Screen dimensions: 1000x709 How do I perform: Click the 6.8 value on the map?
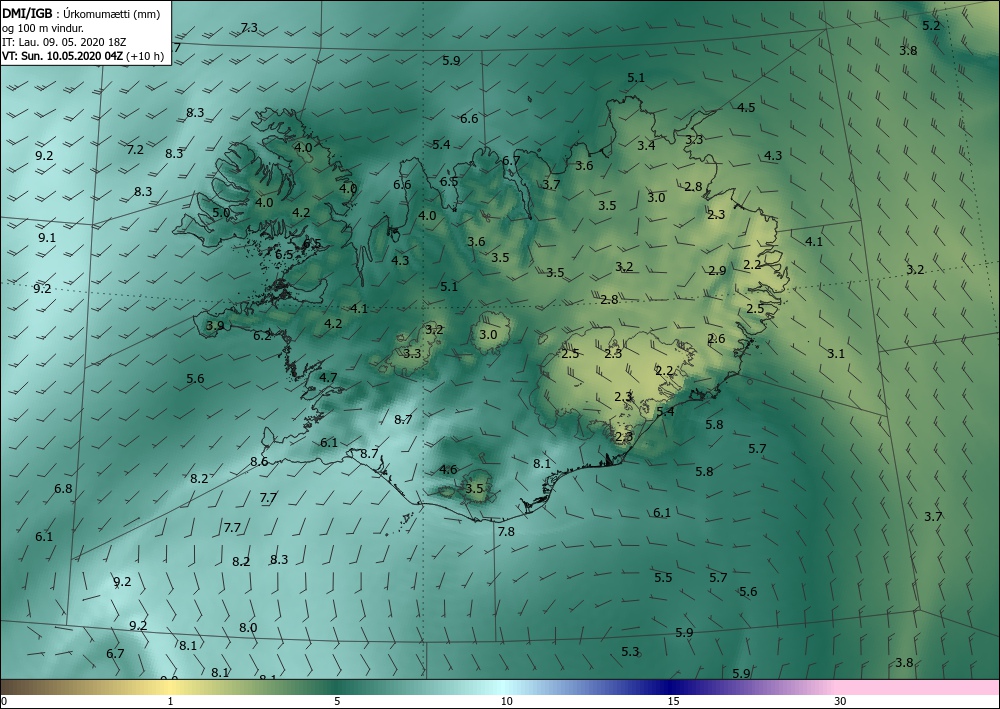[x=63, y=489]
